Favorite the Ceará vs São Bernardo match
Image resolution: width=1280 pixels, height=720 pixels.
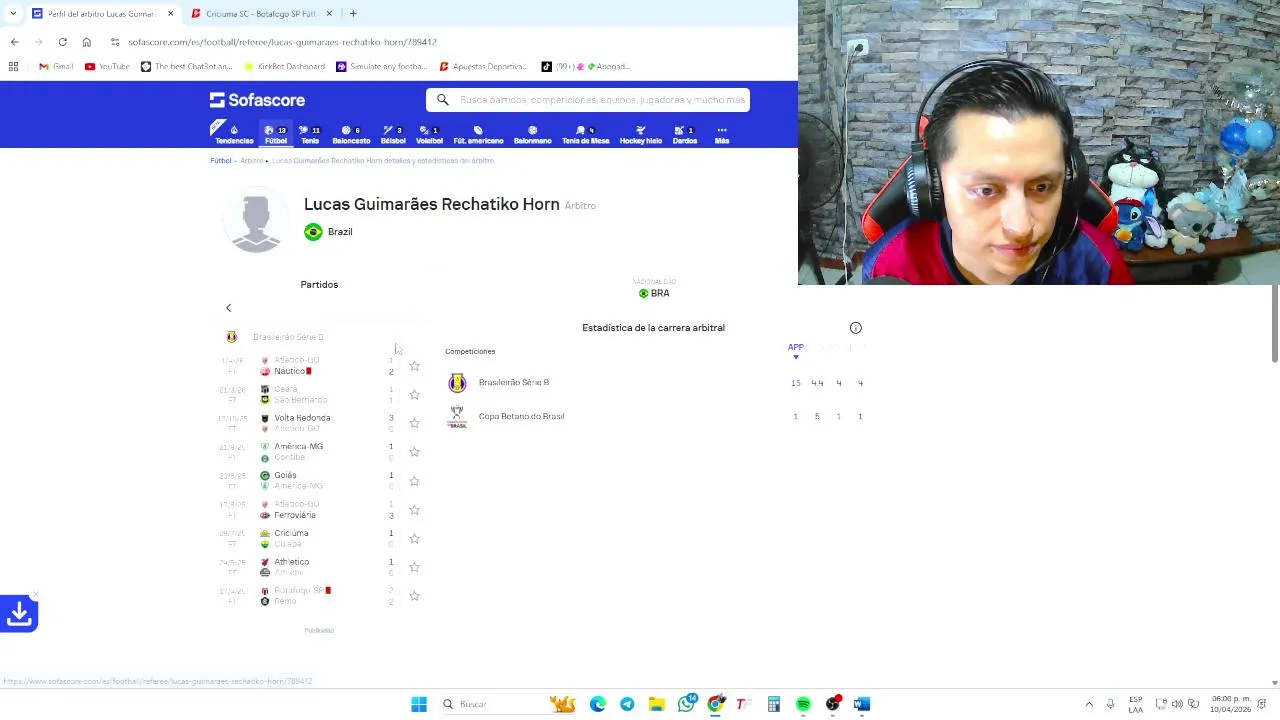(414, 395)
